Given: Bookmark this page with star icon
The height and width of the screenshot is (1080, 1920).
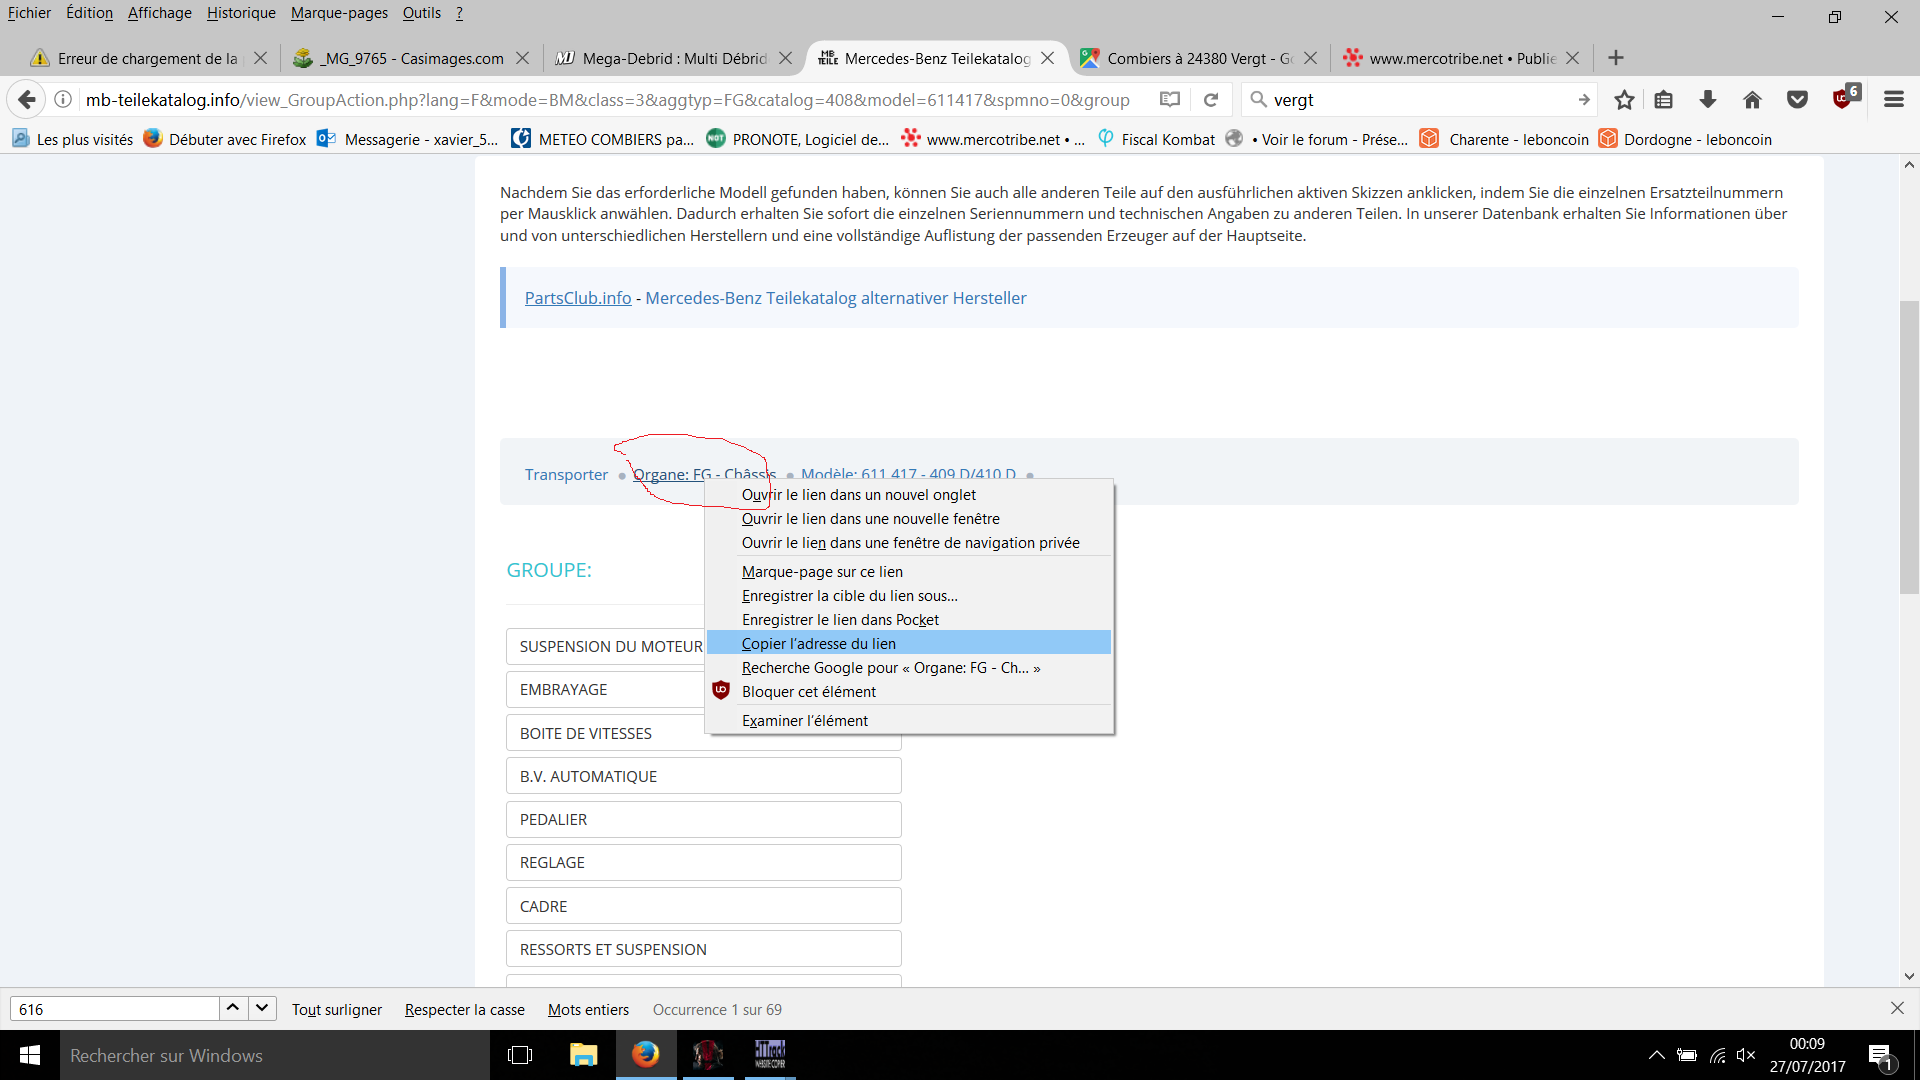Looking at the screenshot, I should [x=1624, y=100].
